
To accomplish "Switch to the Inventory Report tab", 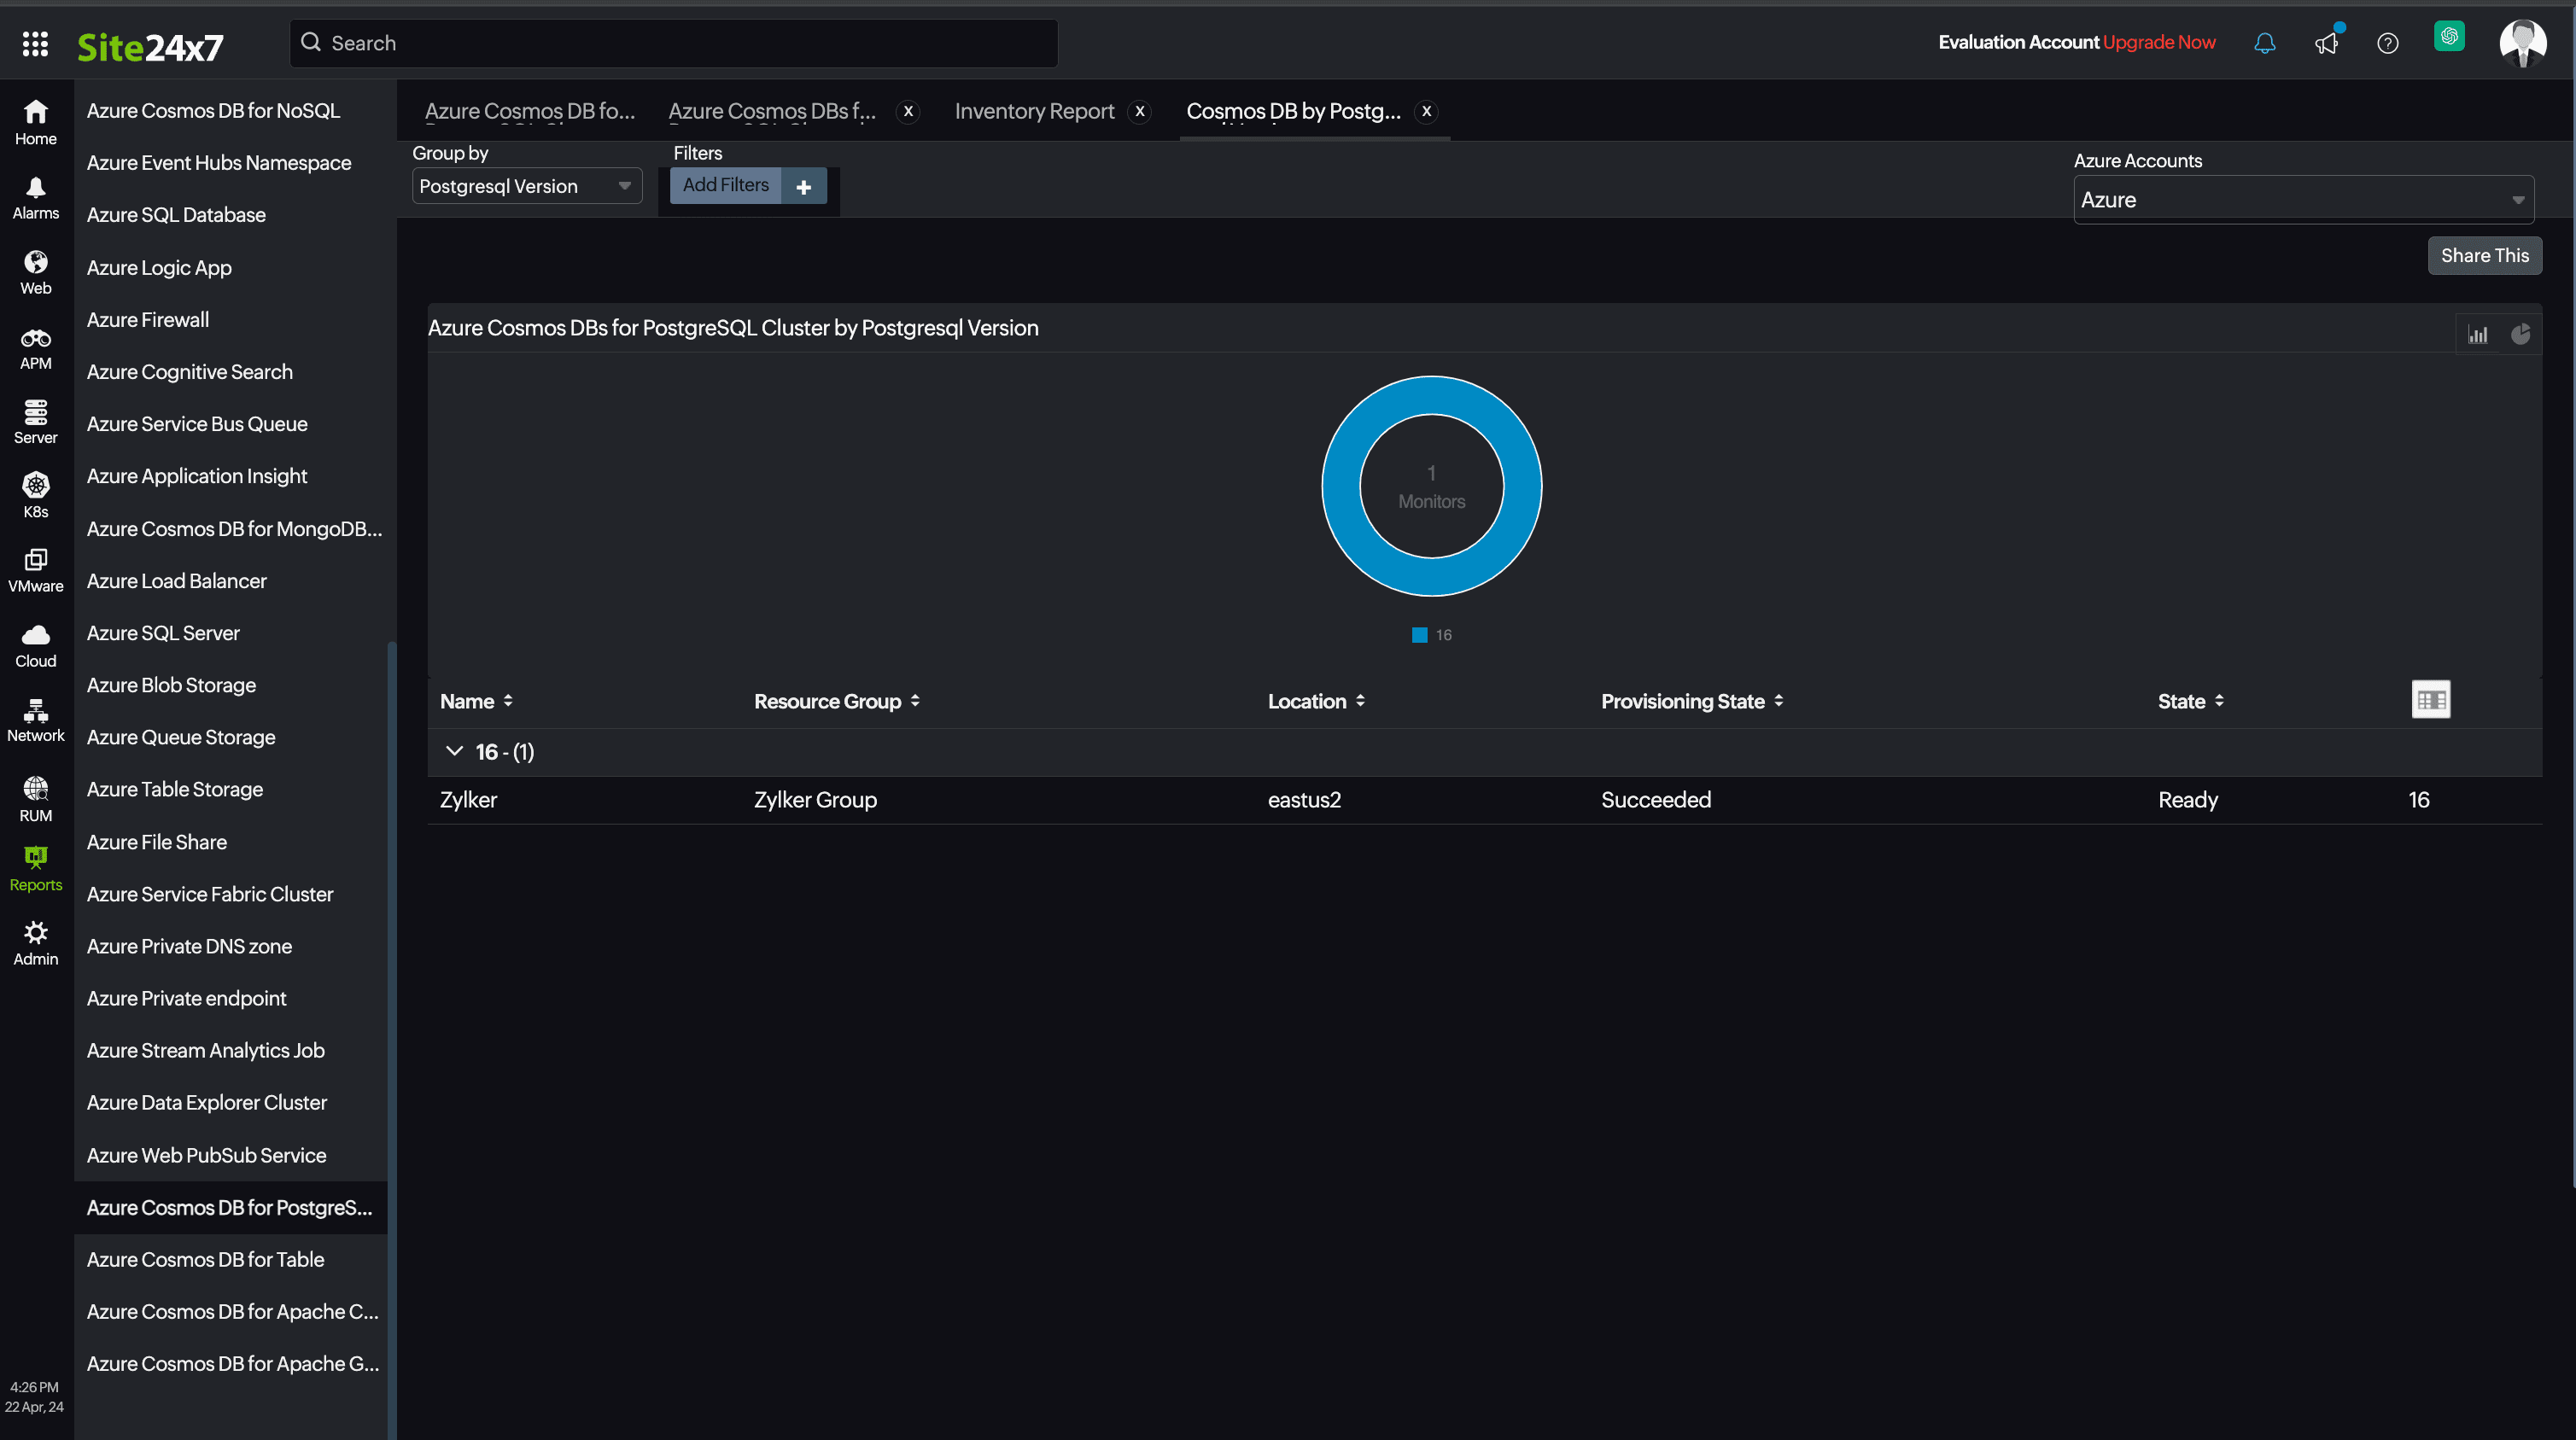I will tap(1034, 111).
